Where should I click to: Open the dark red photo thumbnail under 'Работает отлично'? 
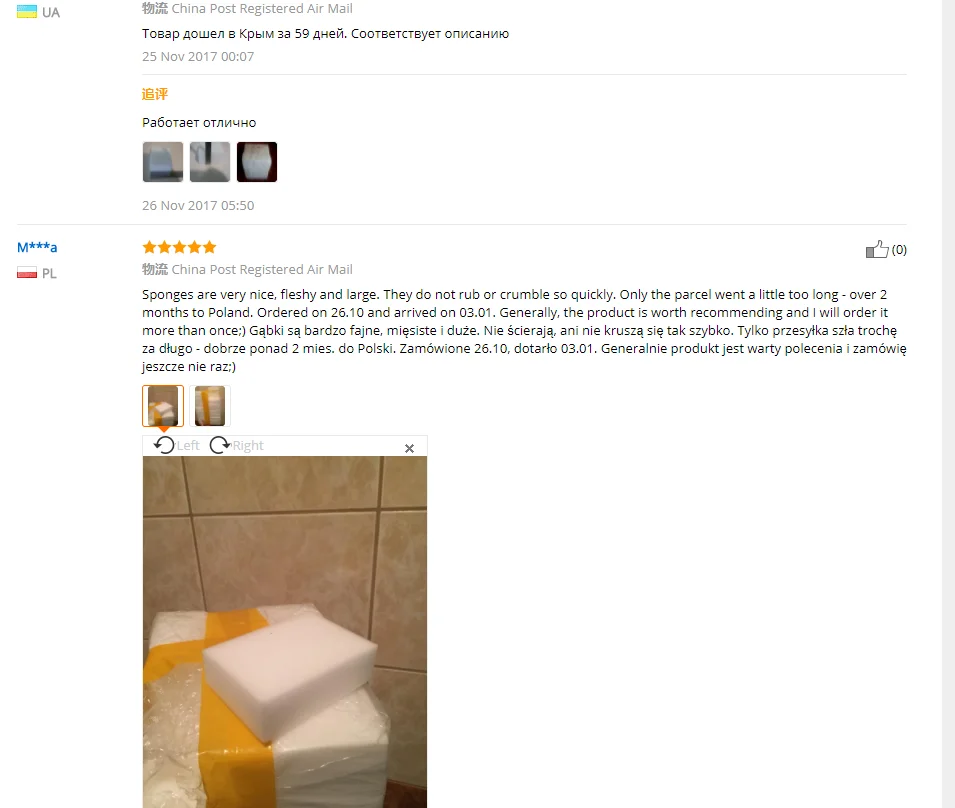coord(257,162)
